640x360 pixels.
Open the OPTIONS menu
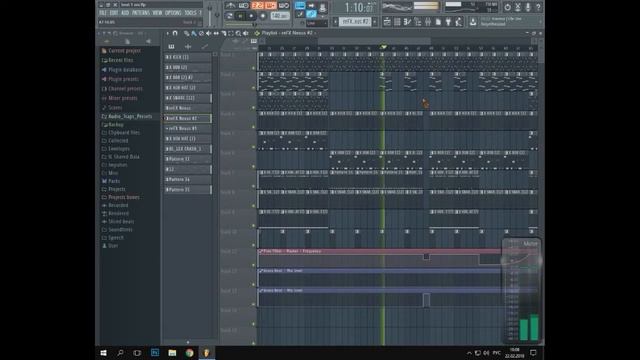173,13
